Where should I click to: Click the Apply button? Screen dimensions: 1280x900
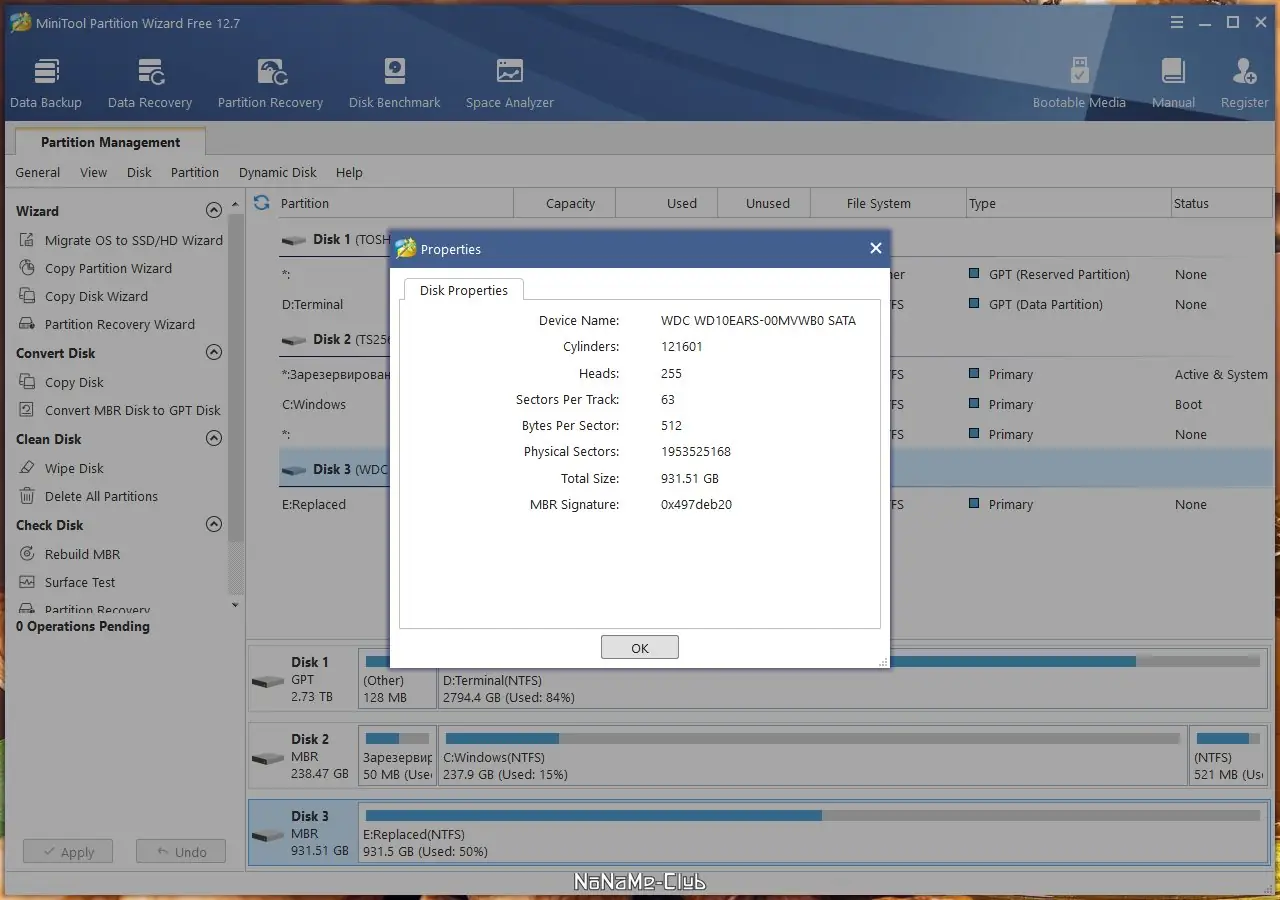[68, 852]
